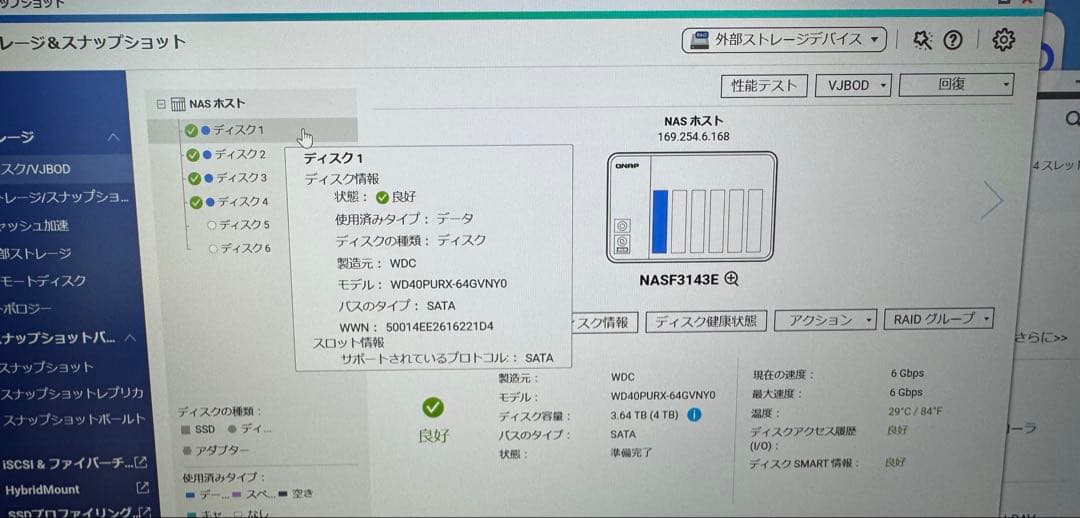
Task: Collapse the ストレージ sidebar section chevron
Action: coord(114,137)
